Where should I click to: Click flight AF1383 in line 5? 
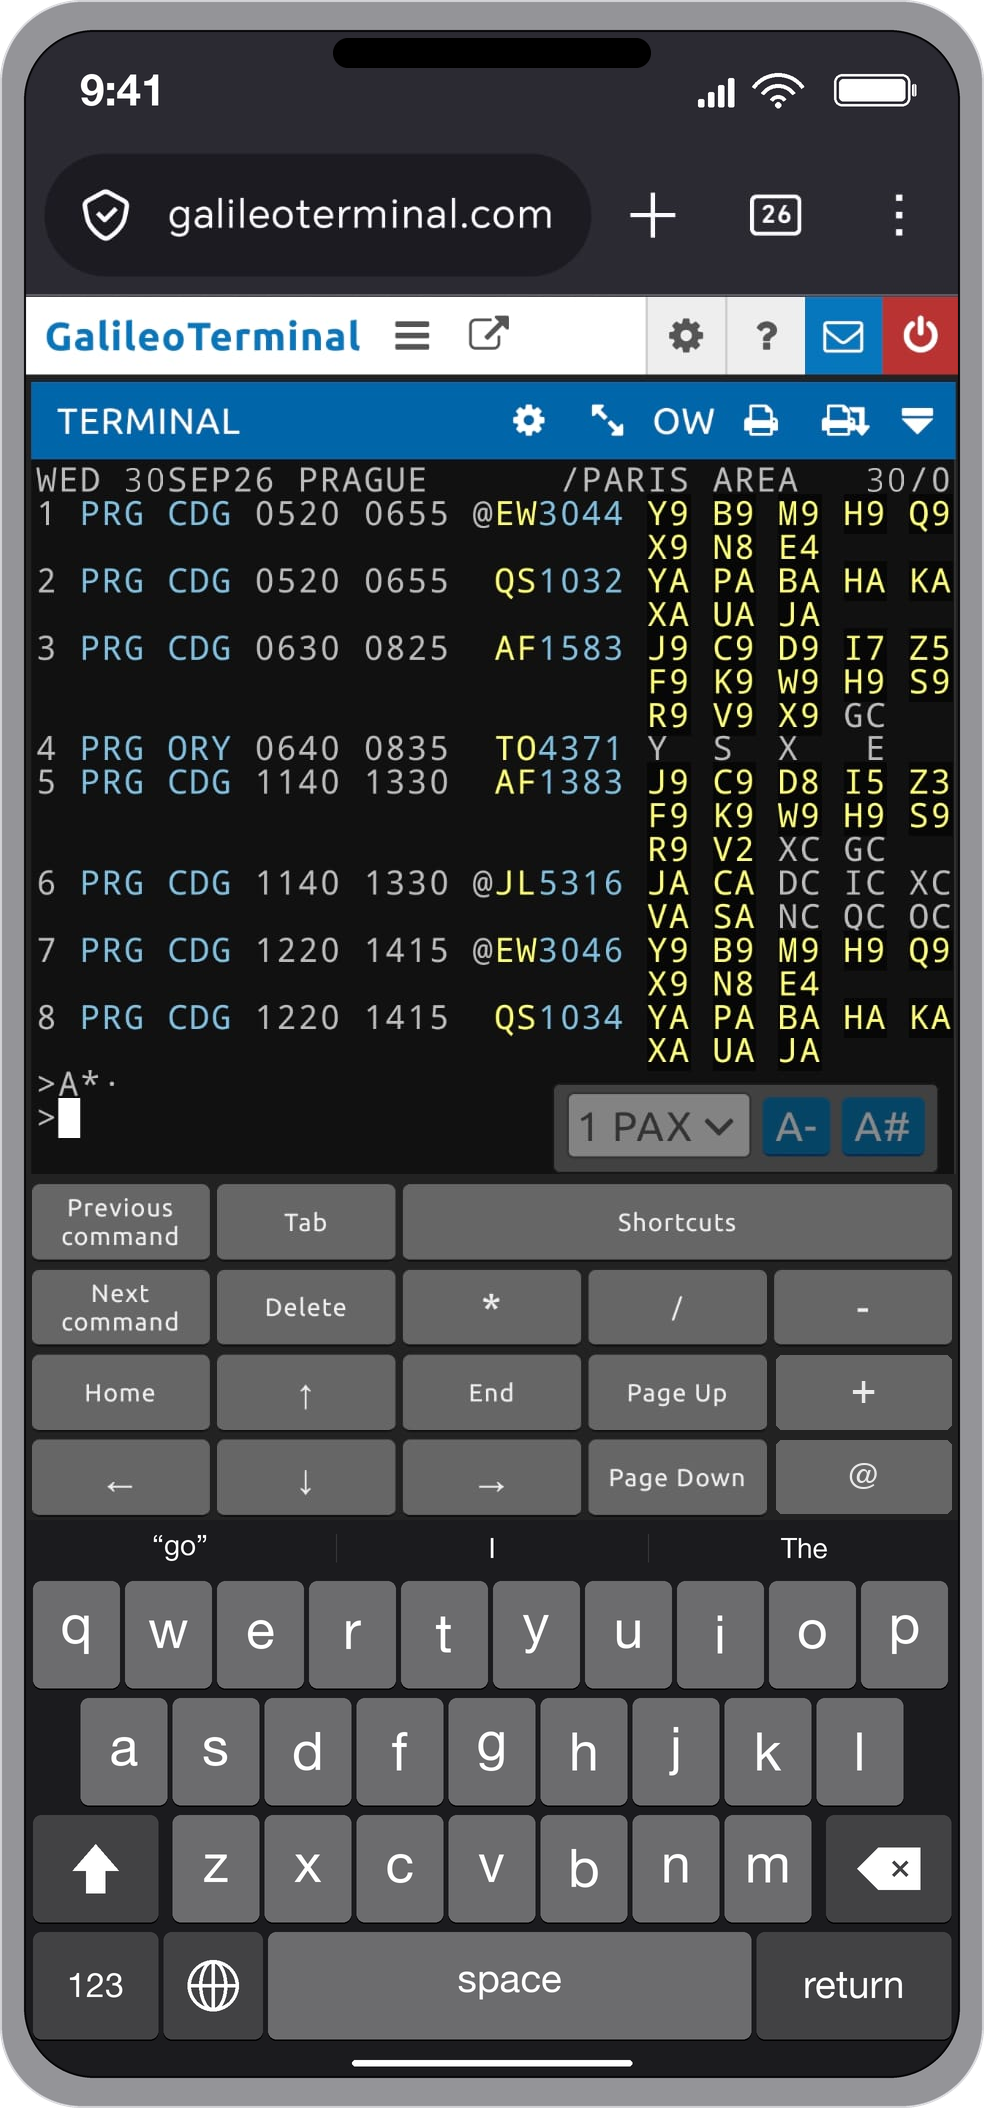558,782
